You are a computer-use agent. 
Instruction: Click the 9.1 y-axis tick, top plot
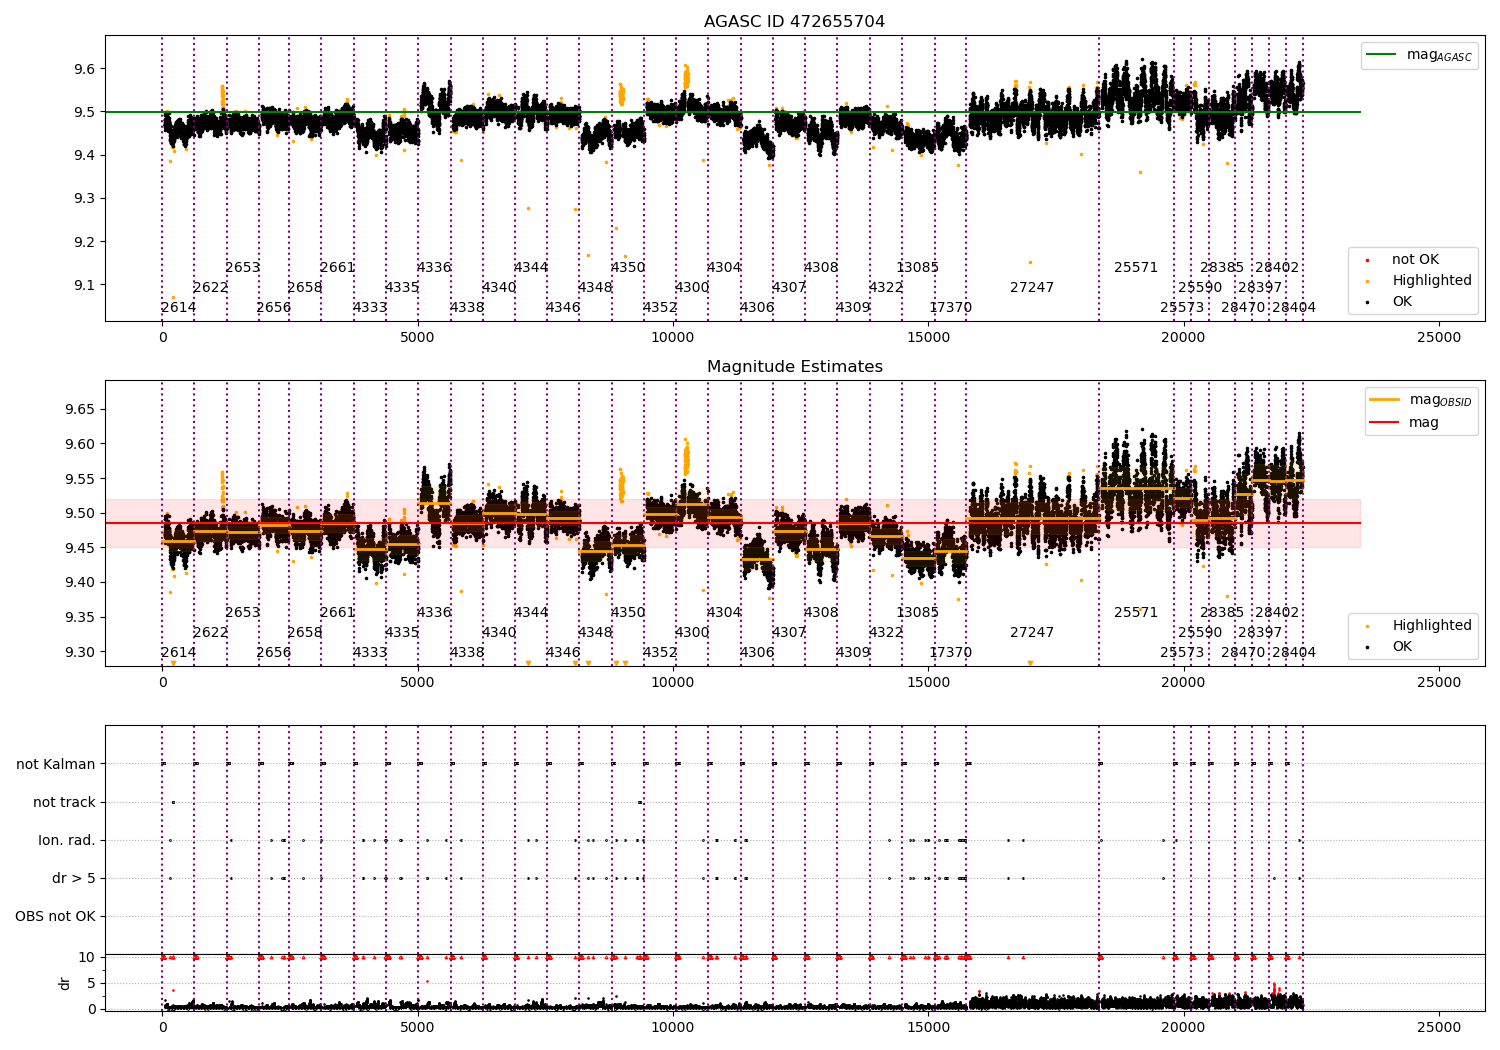pos(84,285)
